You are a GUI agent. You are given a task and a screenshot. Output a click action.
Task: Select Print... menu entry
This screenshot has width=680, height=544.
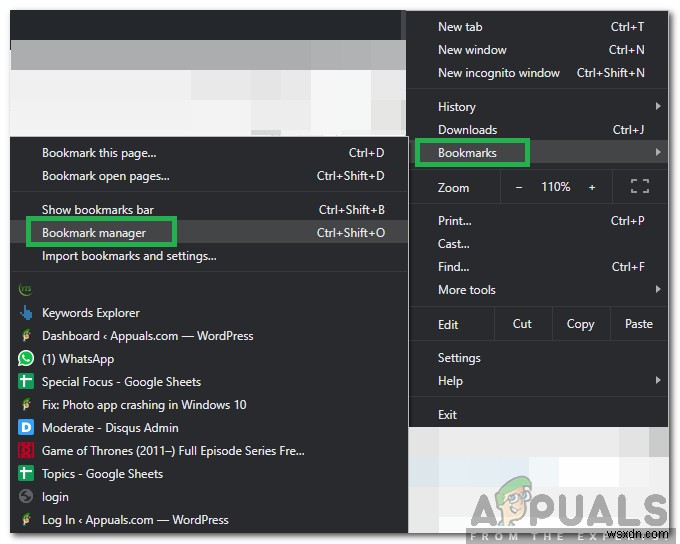tap(538, 221)
